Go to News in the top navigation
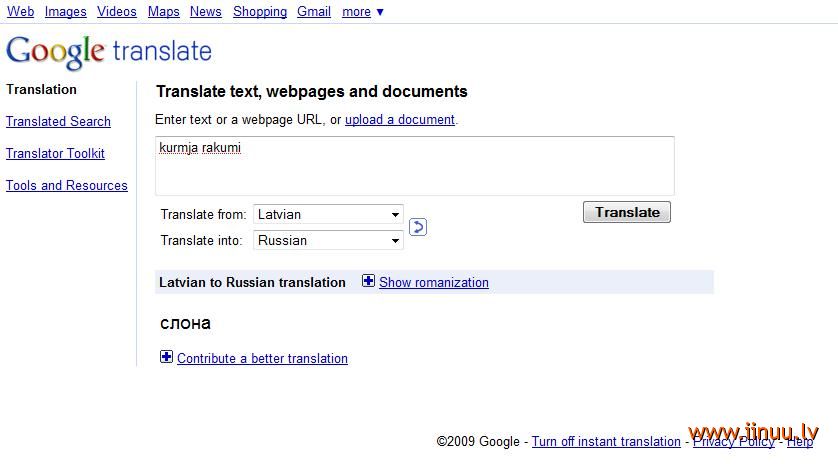 [206, 12]
